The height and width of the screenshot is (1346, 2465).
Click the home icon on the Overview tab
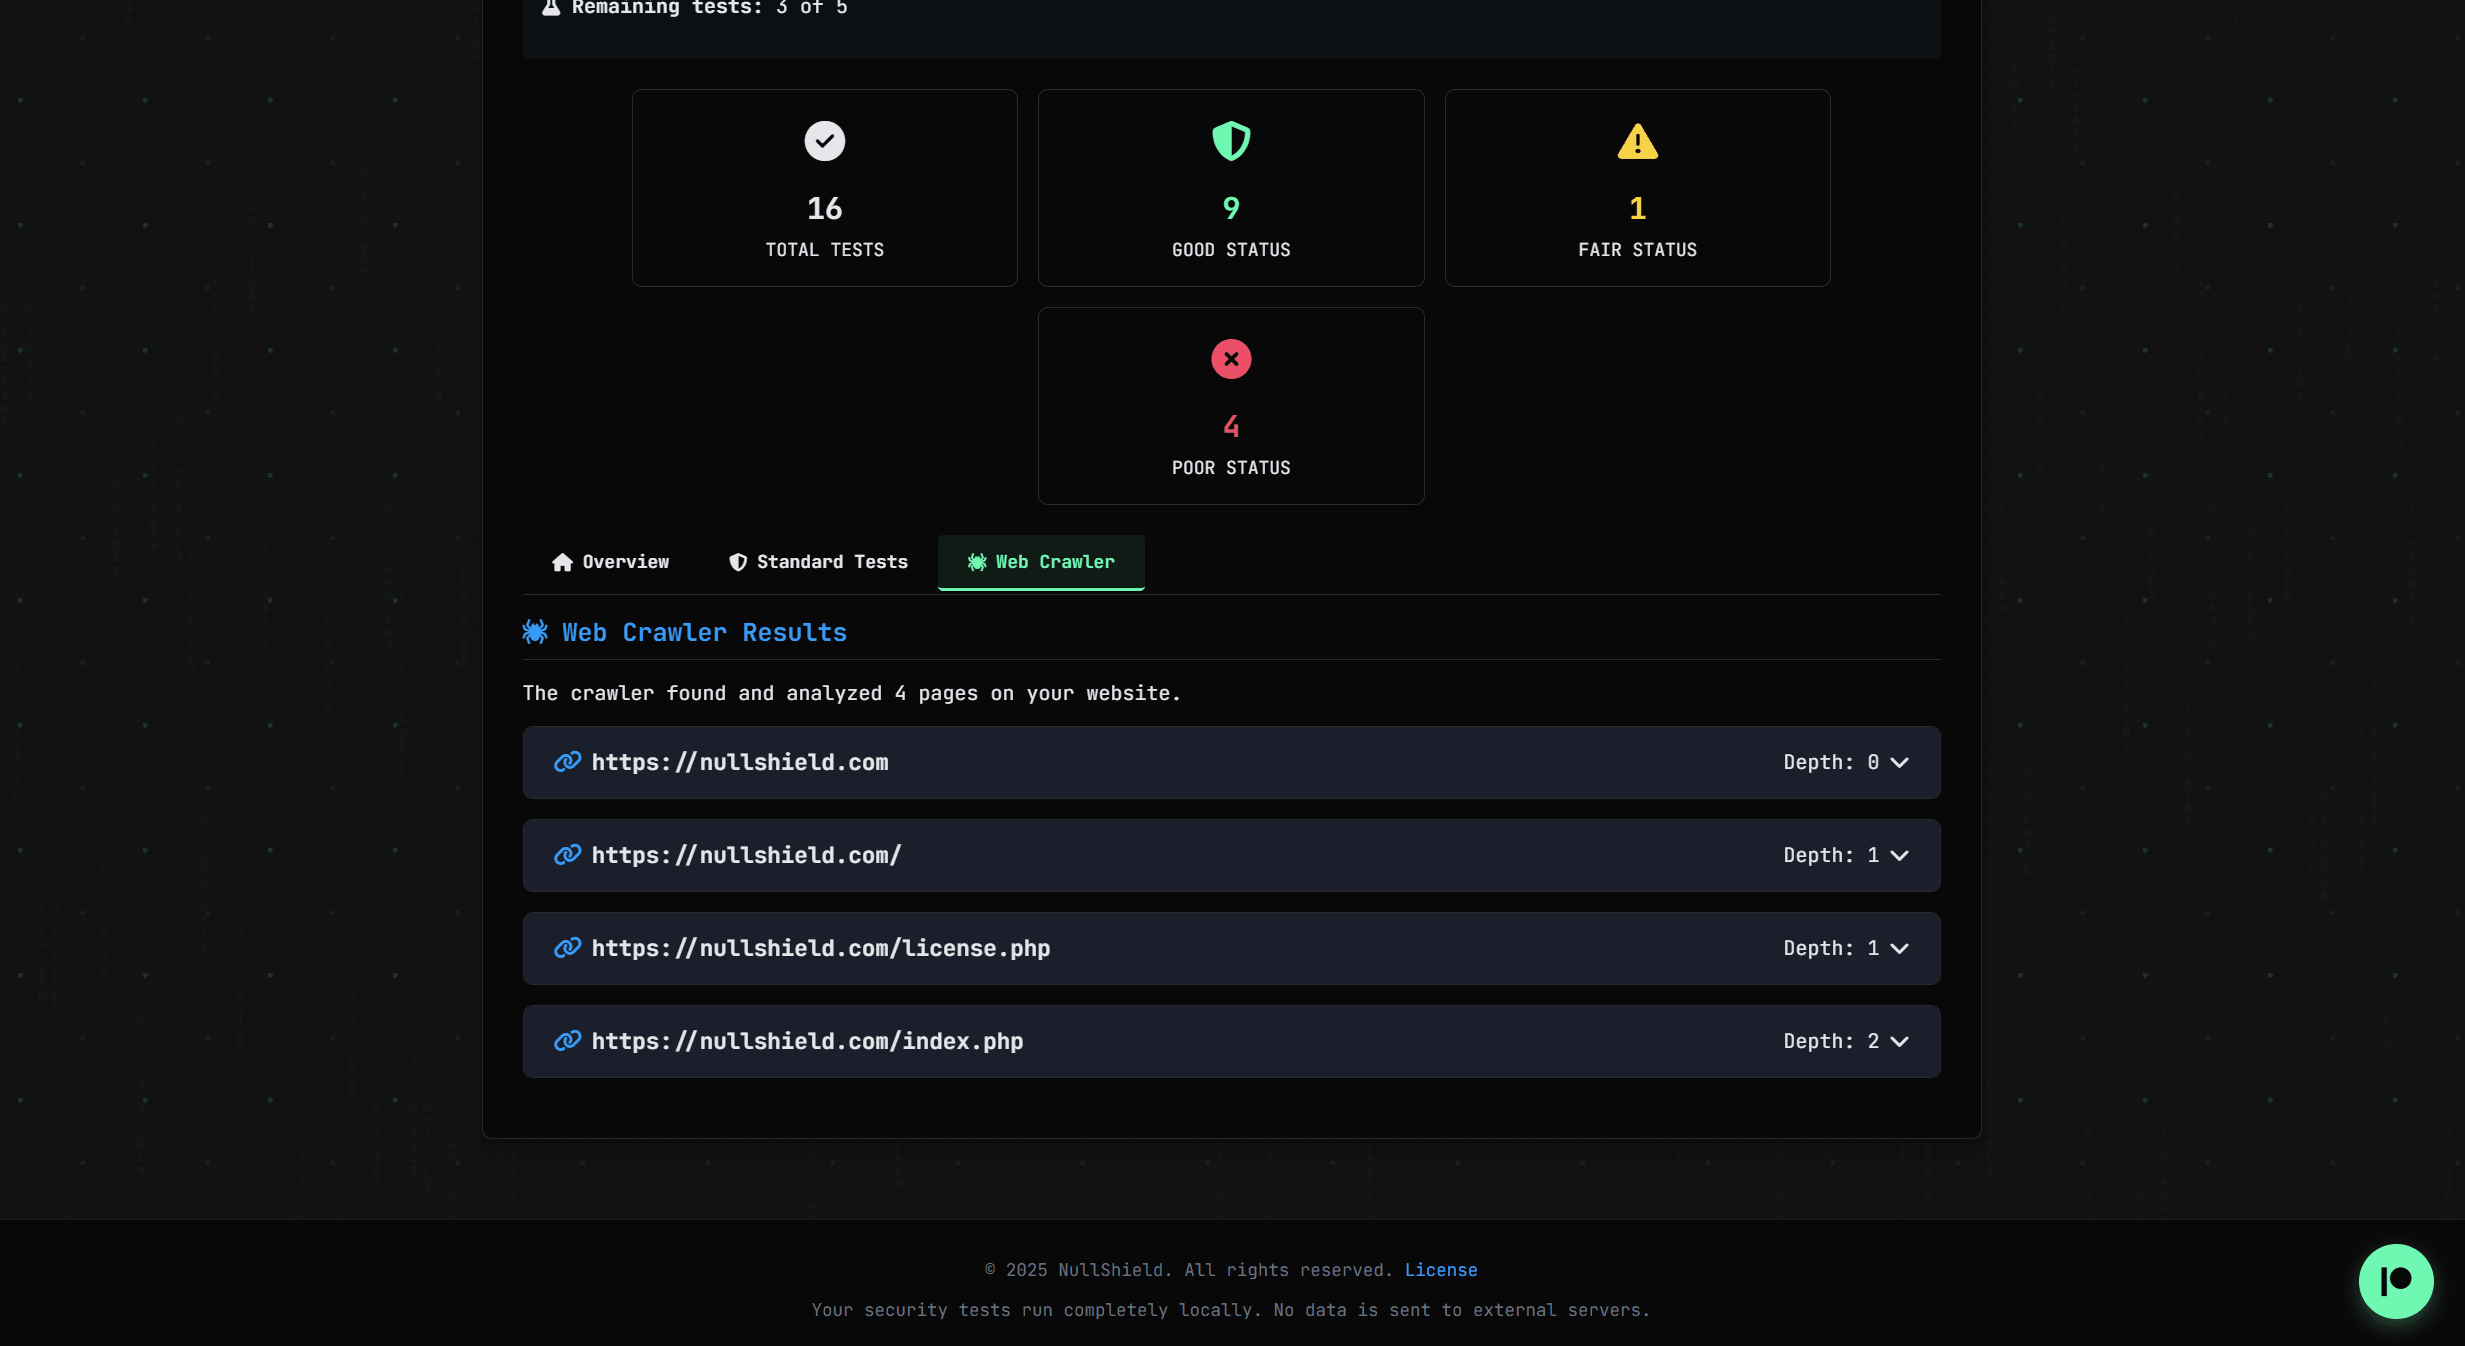tap(562, 562)
